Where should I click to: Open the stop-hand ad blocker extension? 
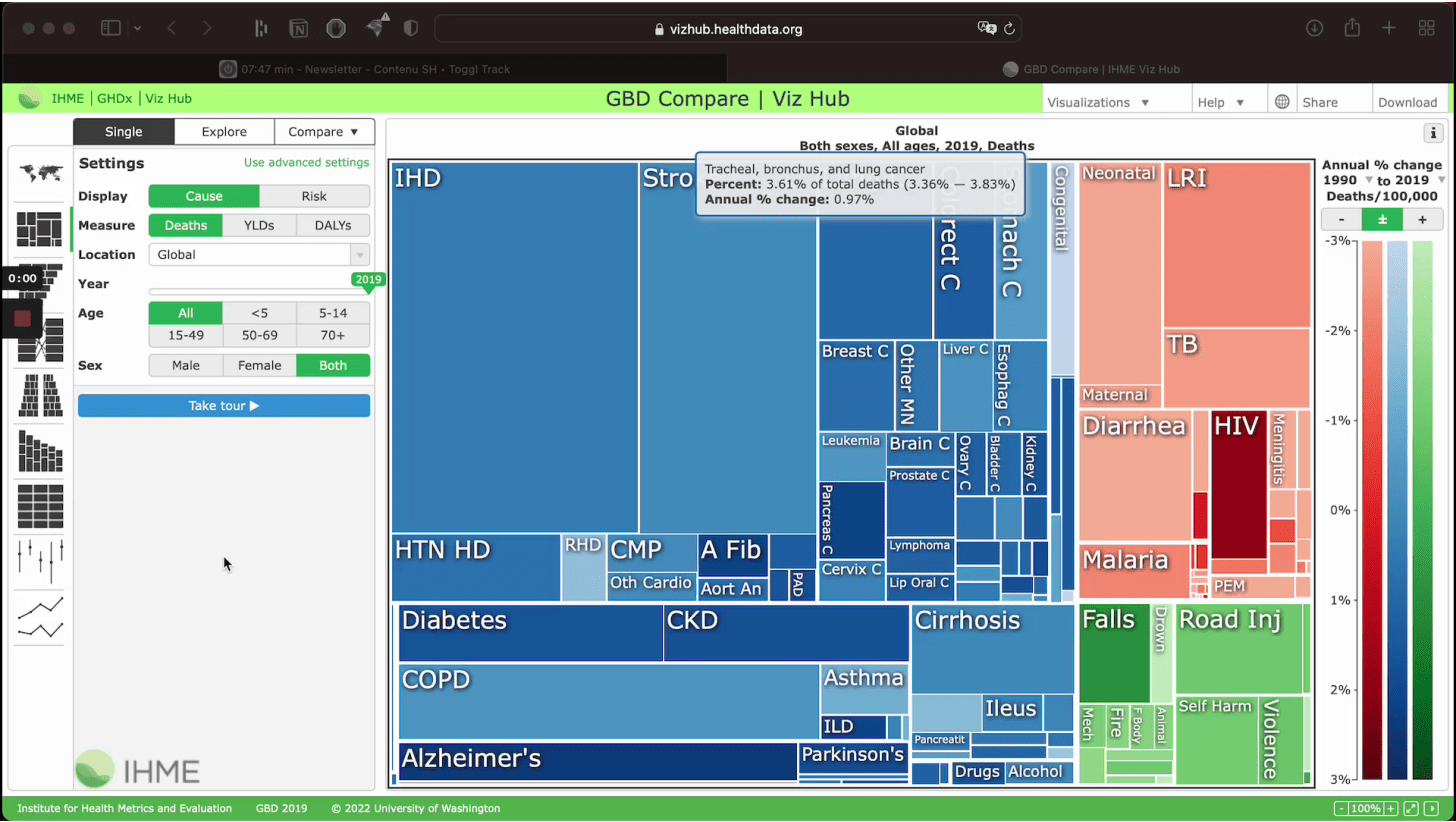click(x=336, y=28)
